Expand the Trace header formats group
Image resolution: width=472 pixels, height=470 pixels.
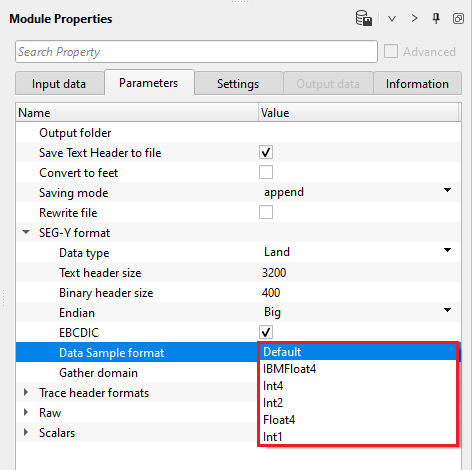(x=26, y=392)
